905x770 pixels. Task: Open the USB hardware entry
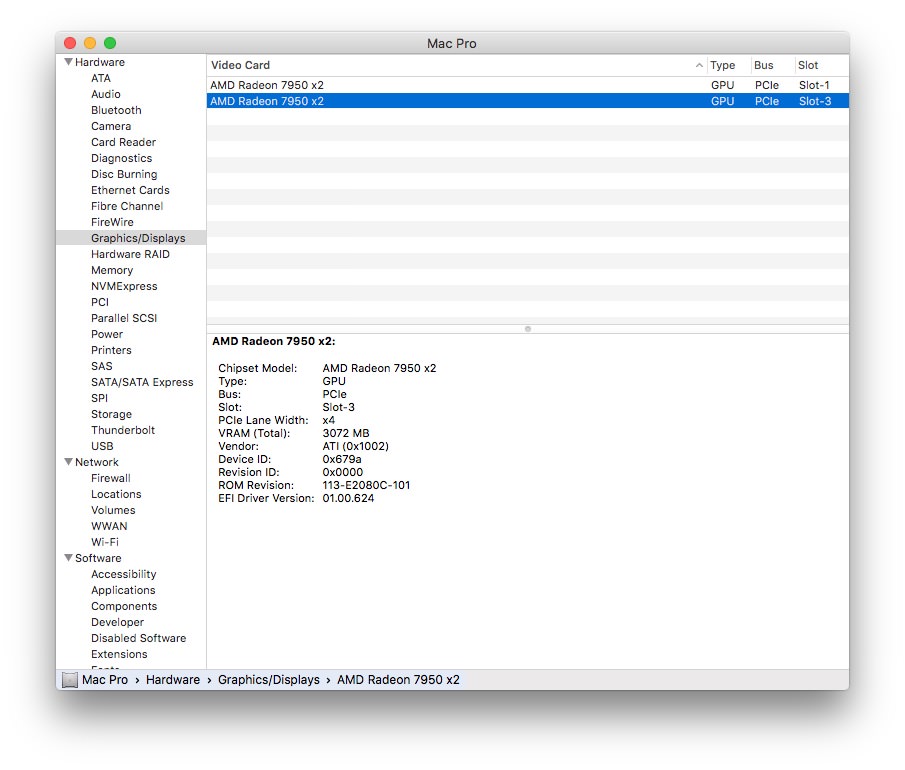pos(102,446)
